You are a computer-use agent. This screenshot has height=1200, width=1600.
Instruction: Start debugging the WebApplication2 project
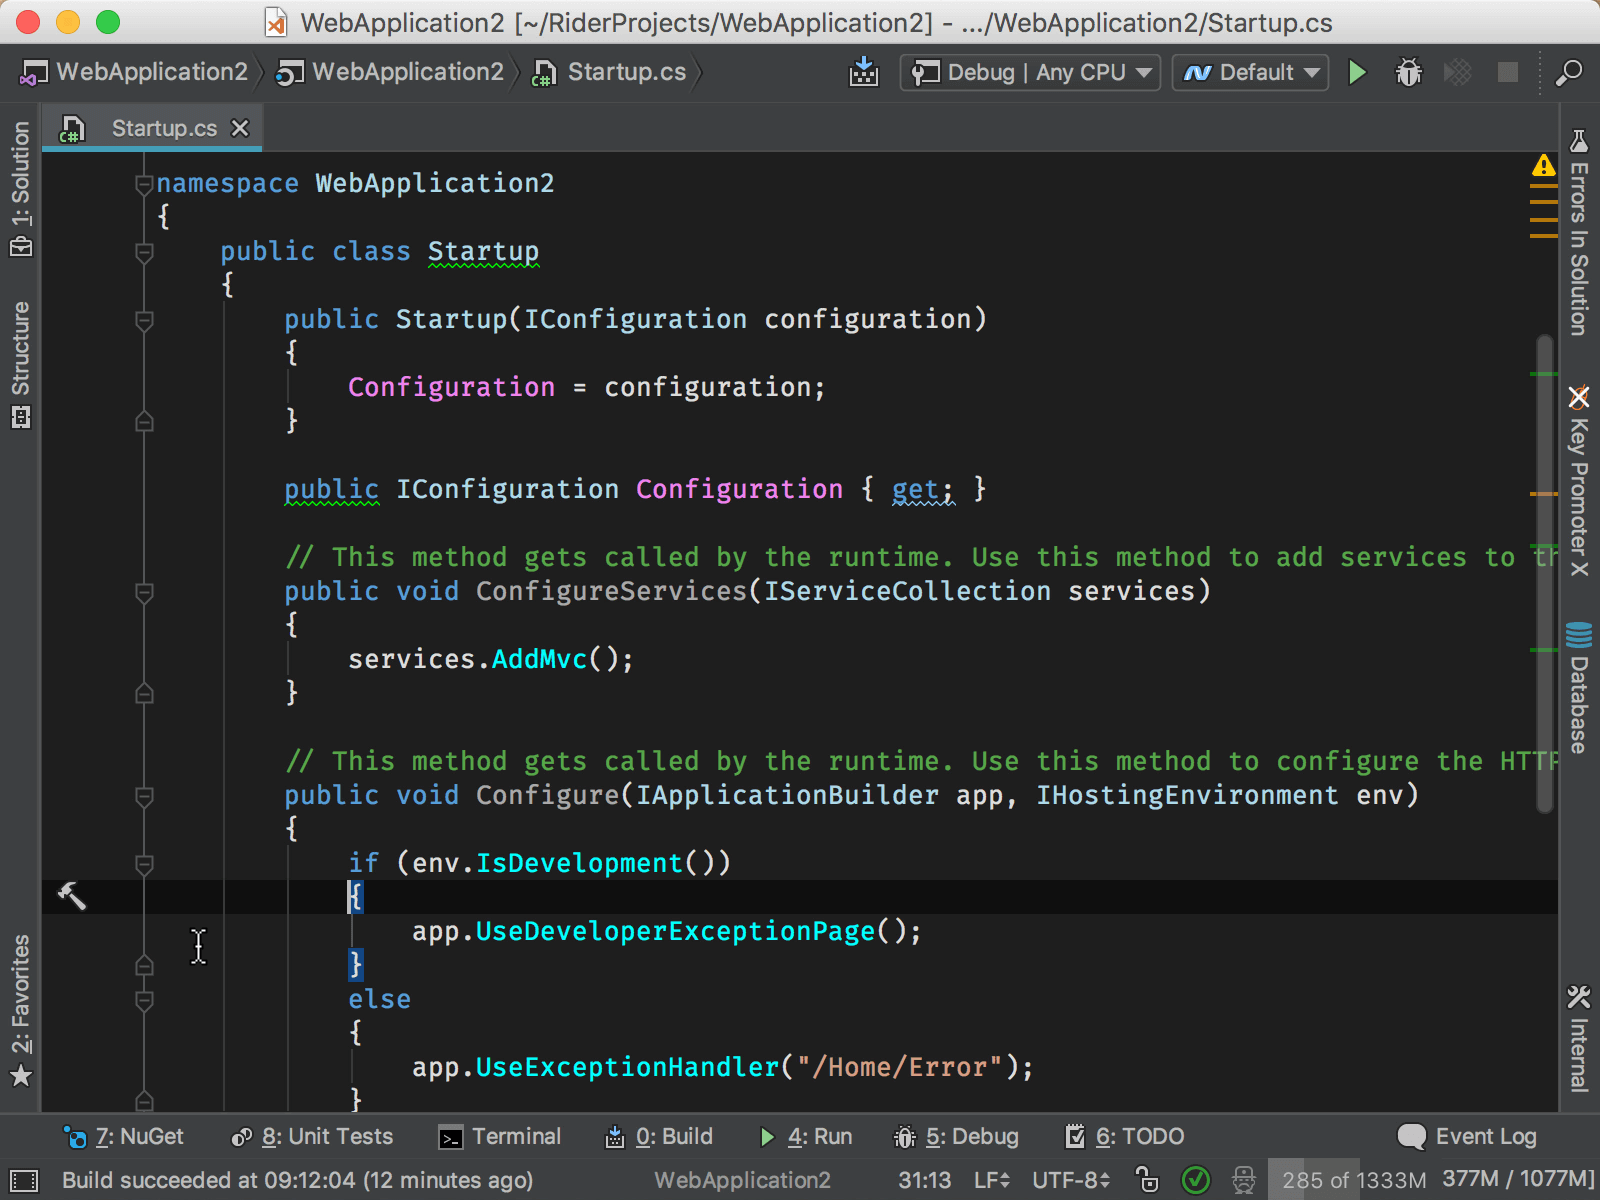tap(1408, 72)
